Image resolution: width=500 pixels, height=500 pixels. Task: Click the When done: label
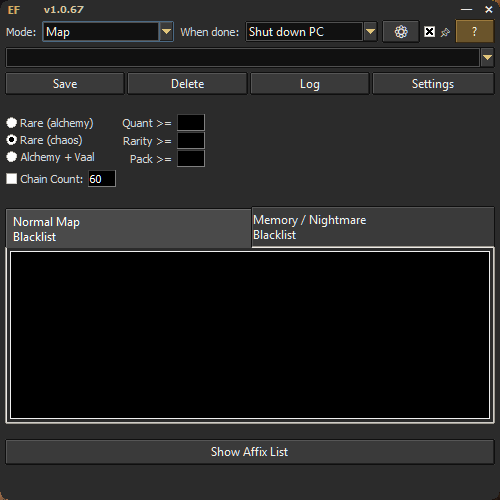click(210, 32)
